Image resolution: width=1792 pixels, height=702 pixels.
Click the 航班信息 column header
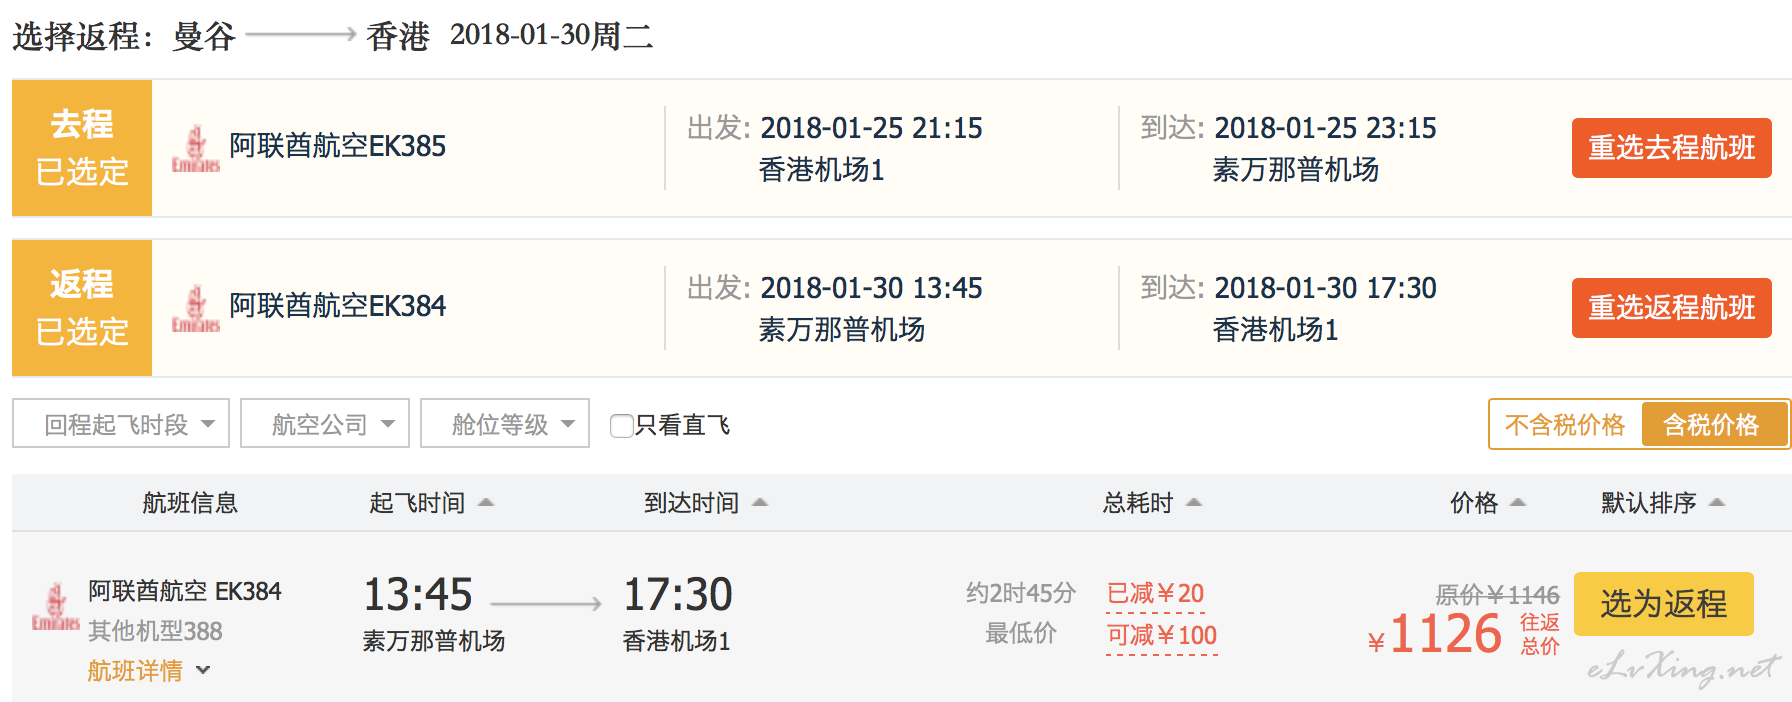[190, 503]
